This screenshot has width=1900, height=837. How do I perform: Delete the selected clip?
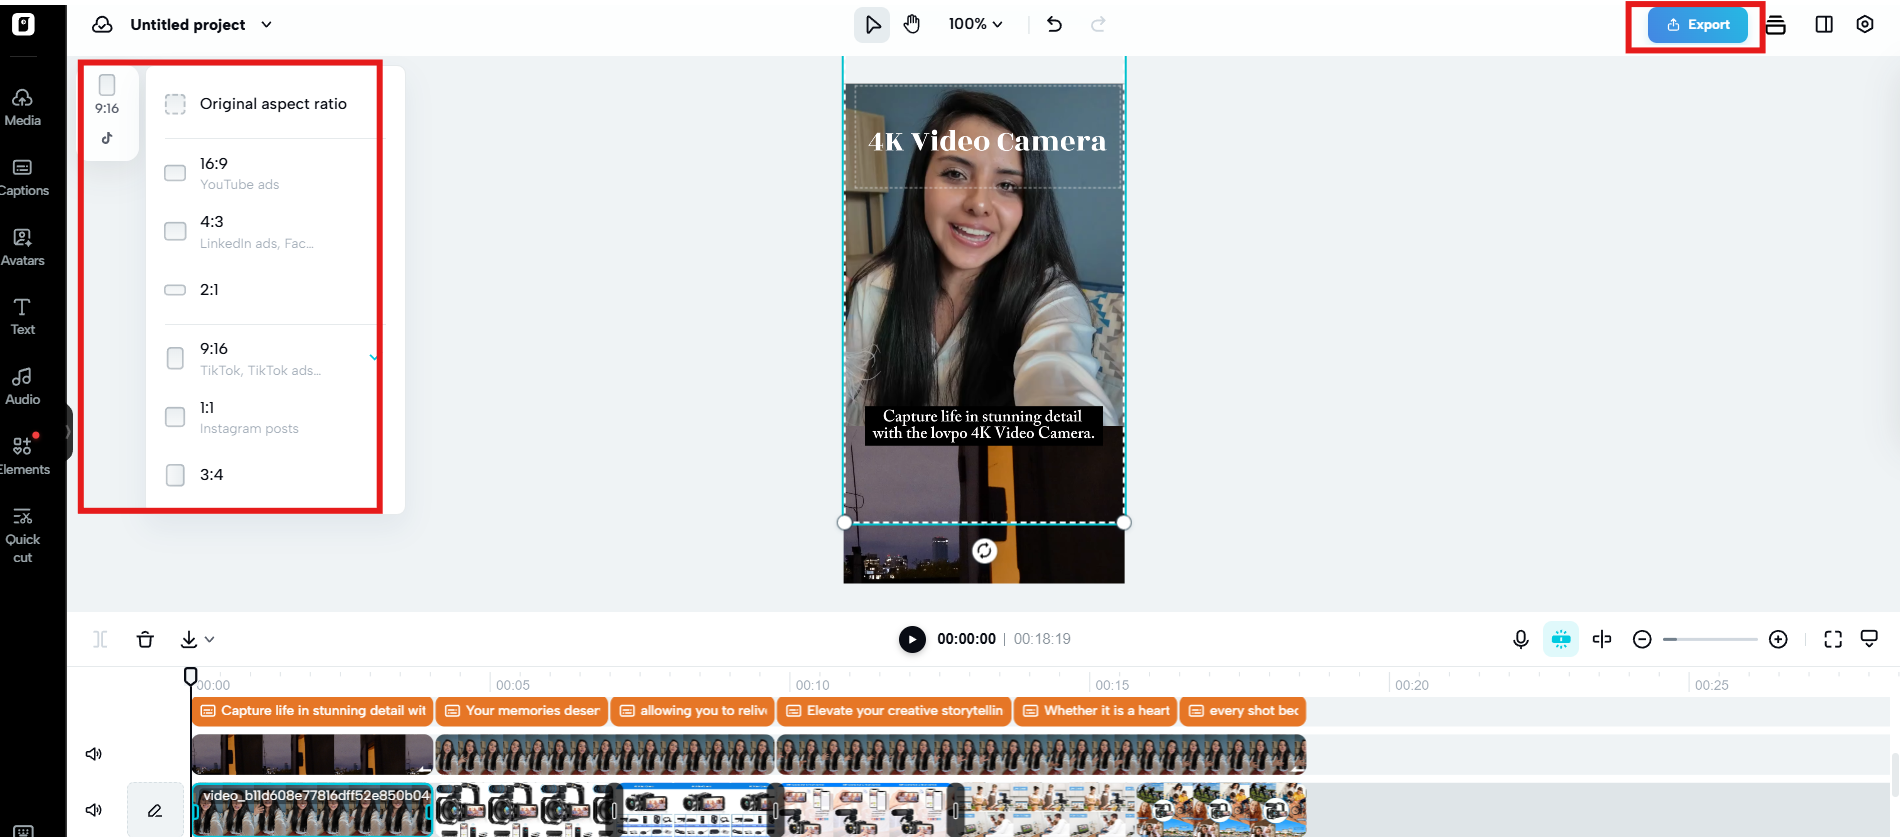145,639
